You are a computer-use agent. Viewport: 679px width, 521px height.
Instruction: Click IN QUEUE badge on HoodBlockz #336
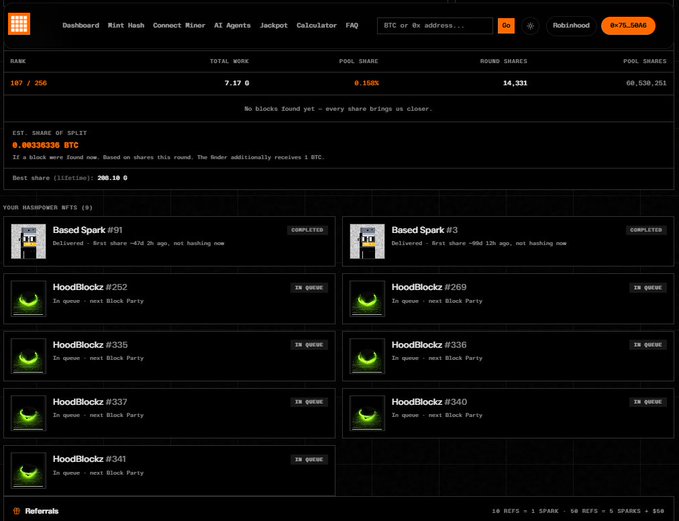[x=648, y=345]
